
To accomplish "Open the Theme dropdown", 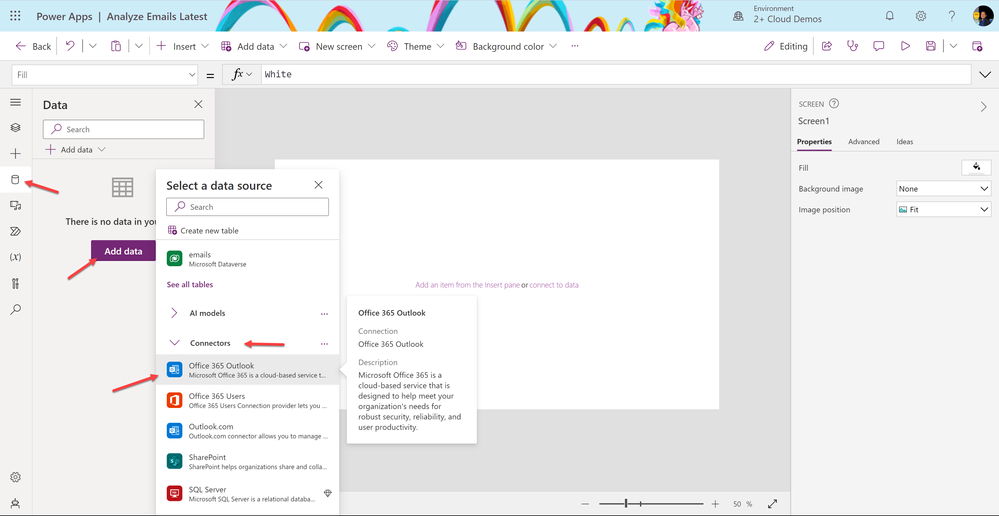I will [416, 46].
